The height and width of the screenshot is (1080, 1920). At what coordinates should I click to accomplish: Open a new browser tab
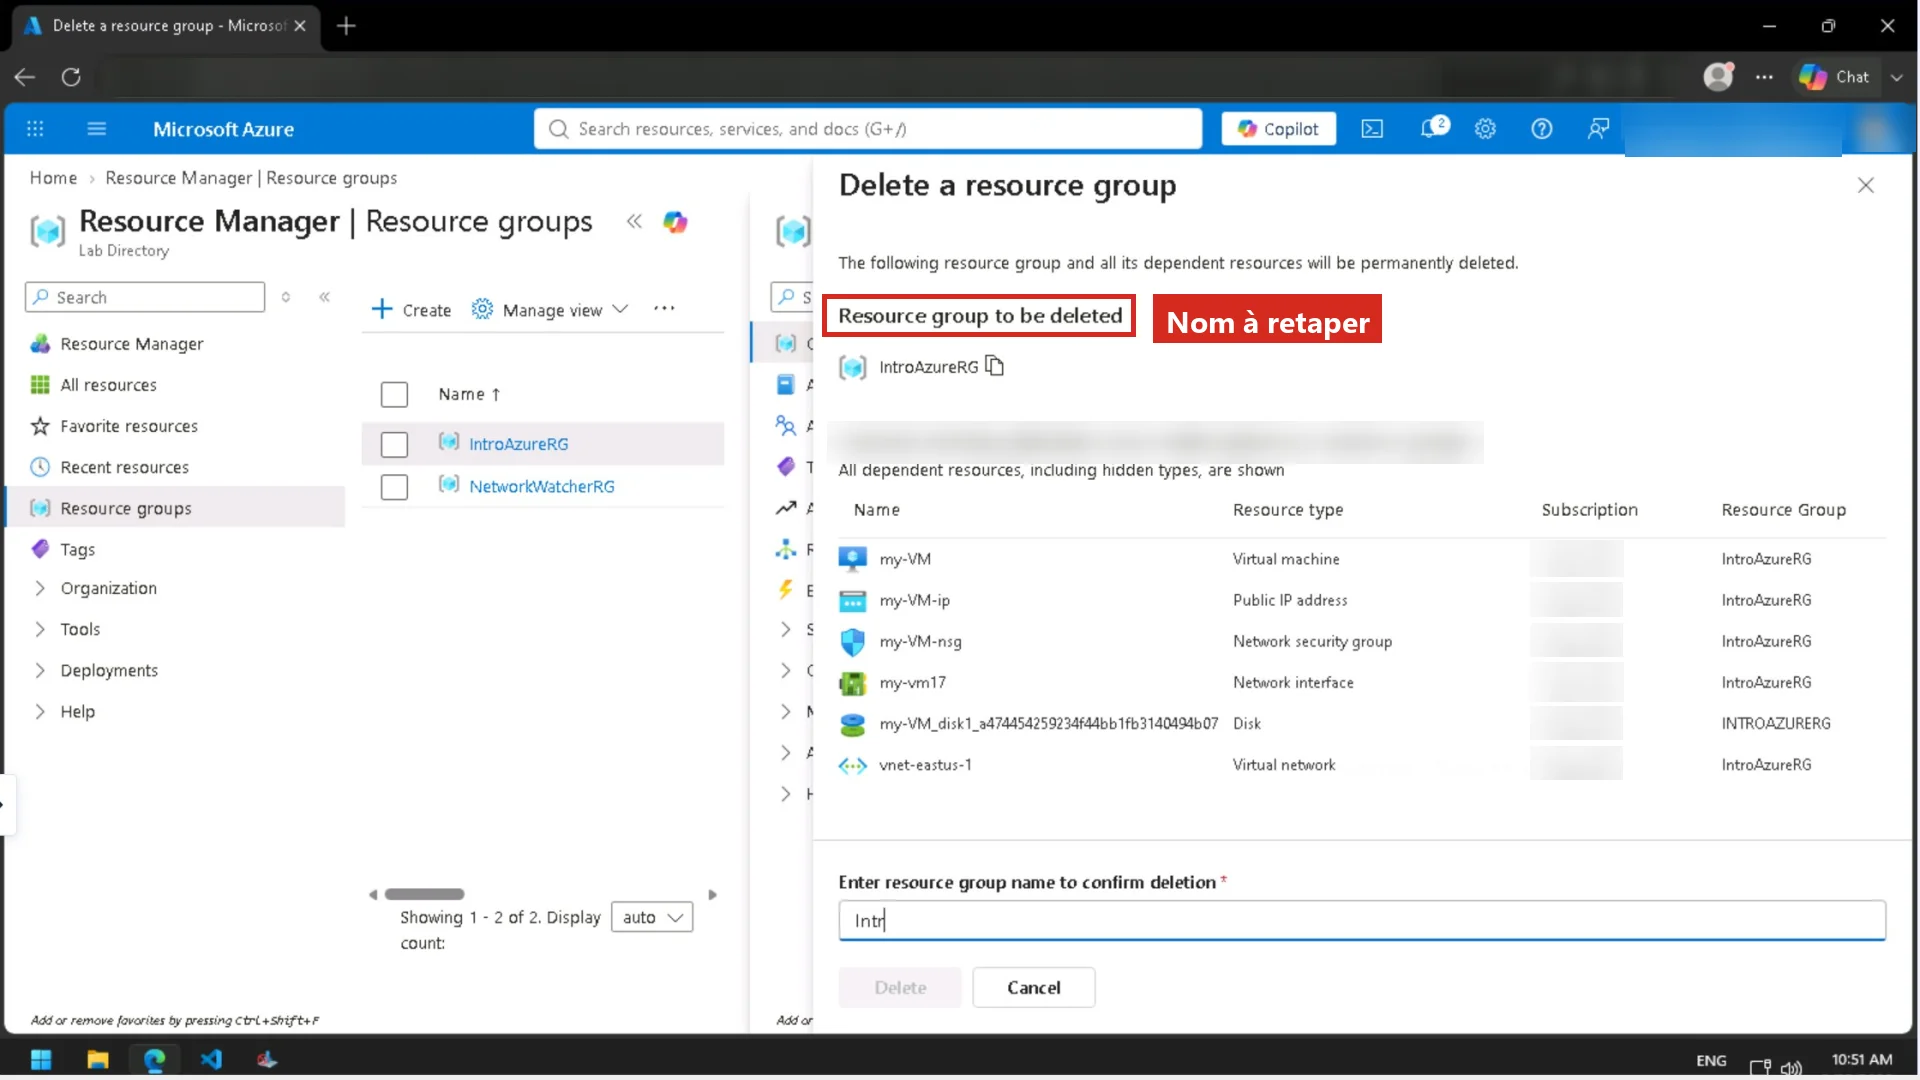point(346,26)
